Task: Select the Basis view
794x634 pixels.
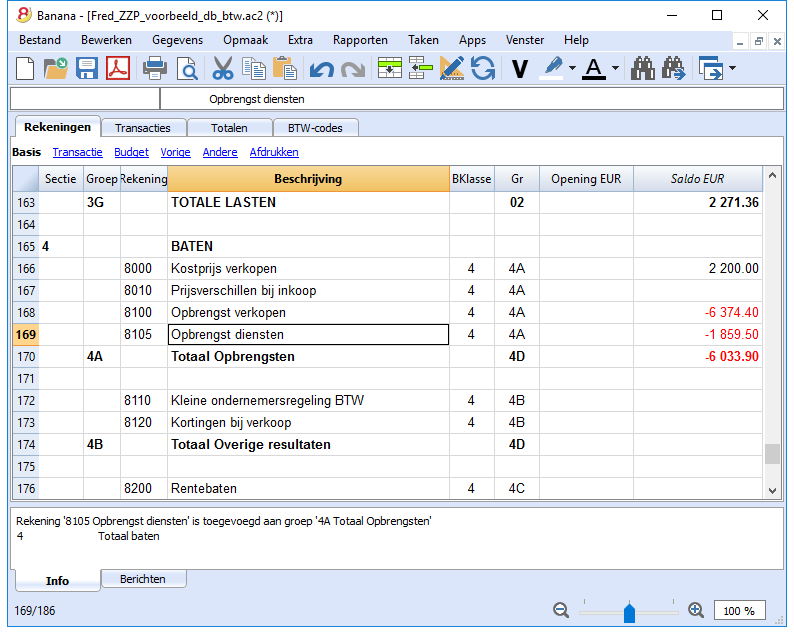Action: [26, 152]
